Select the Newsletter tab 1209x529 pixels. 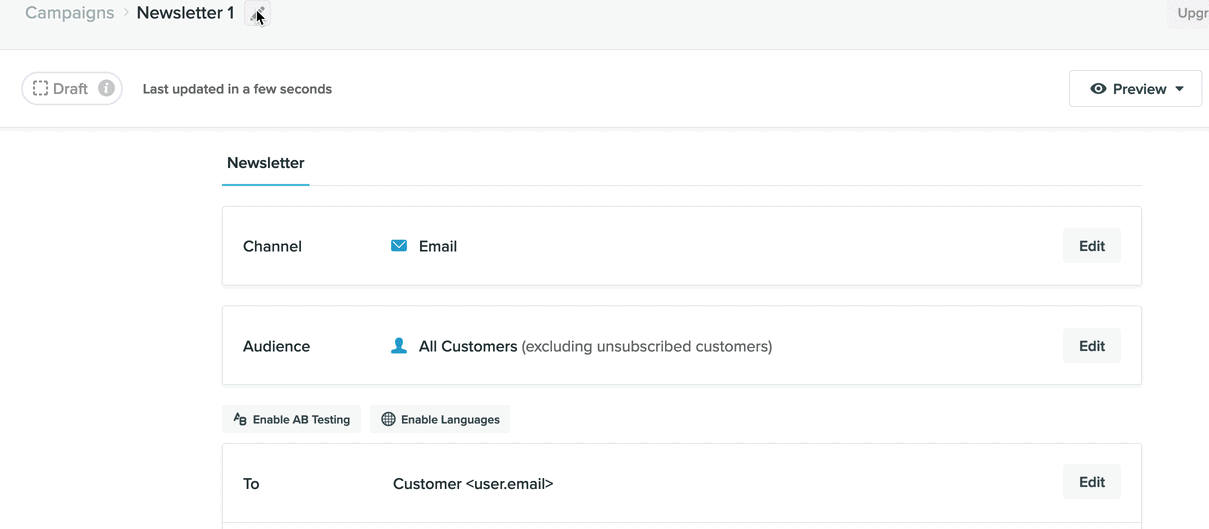266,163
